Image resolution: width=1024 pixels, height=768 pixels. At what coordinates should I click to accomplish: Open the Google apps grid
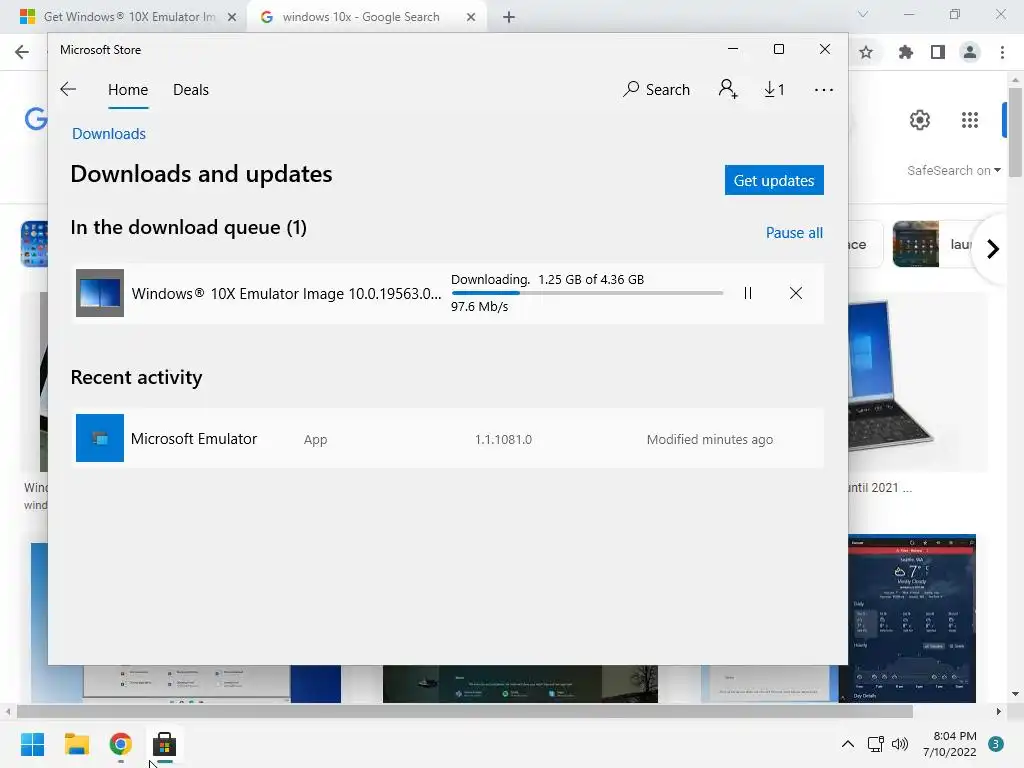(970, 120)
